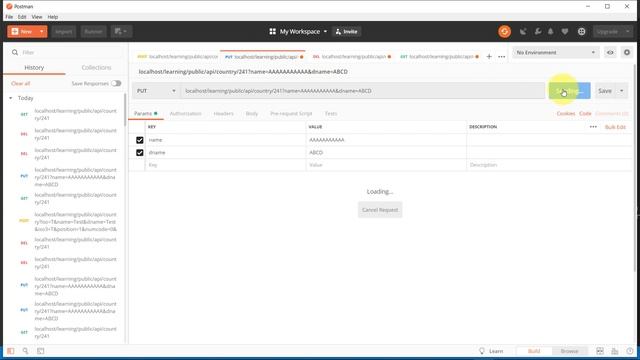Select the DEL request tab

pyautogui.click(x=351, y=56)
